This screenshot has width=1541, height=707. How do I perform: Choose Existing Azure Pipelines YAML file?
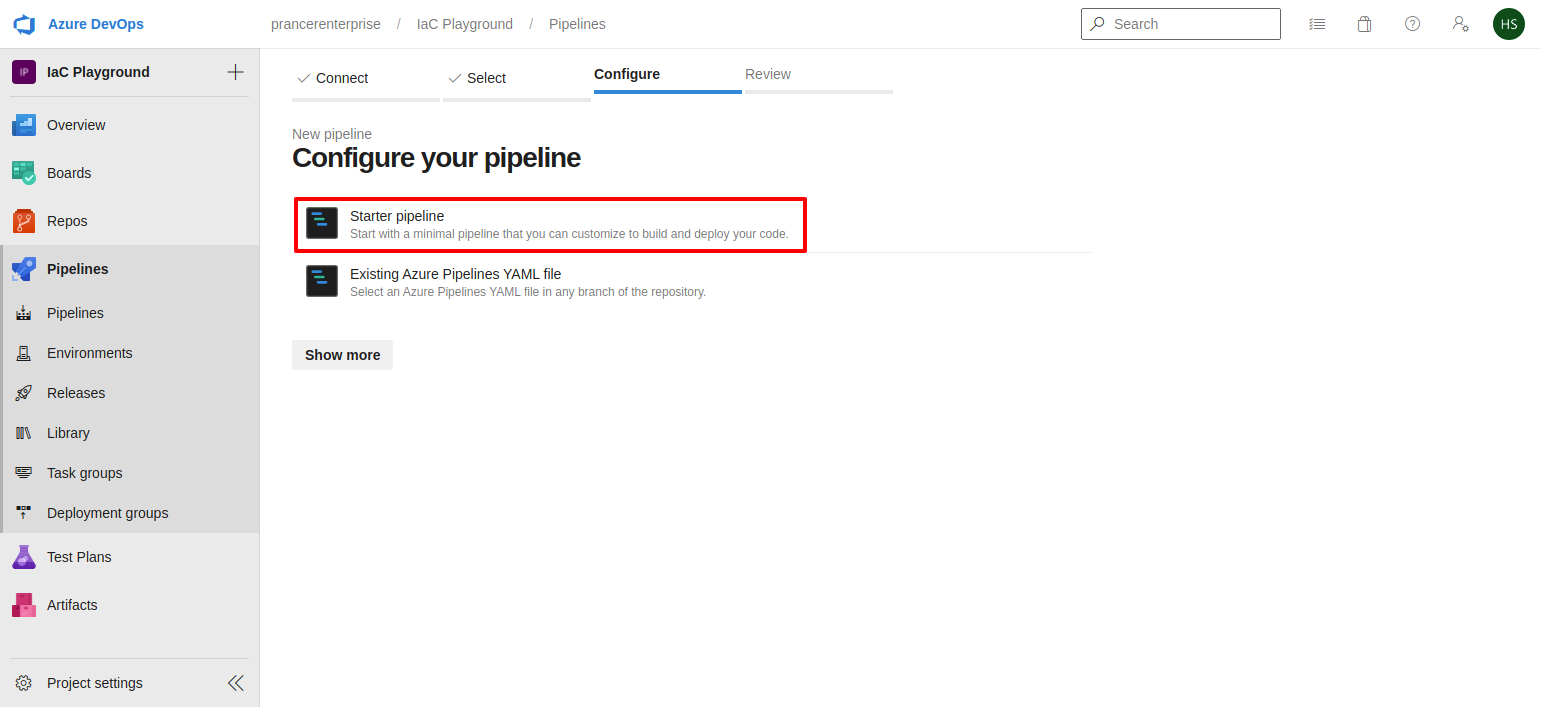692,282
